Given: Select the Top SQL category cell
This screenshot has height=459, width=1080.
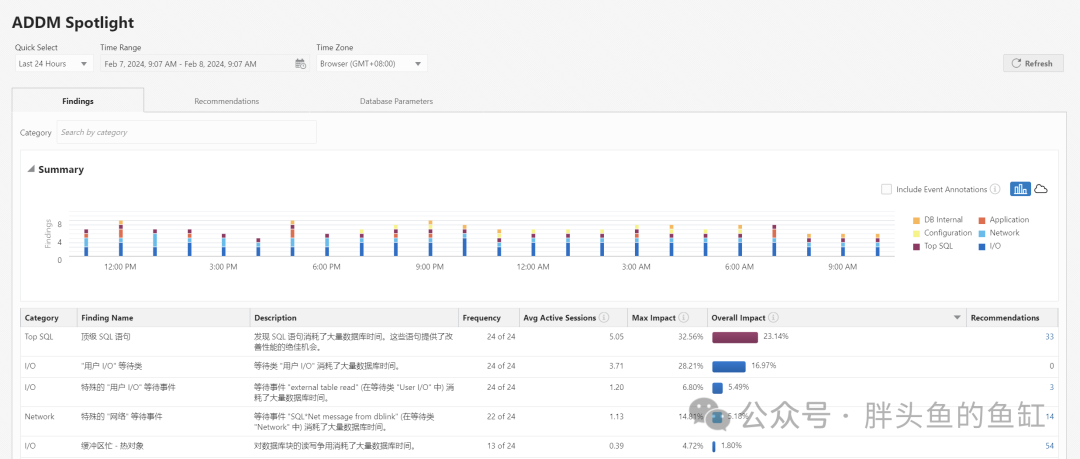Looking at the screenshot, I should pos(39,337).
